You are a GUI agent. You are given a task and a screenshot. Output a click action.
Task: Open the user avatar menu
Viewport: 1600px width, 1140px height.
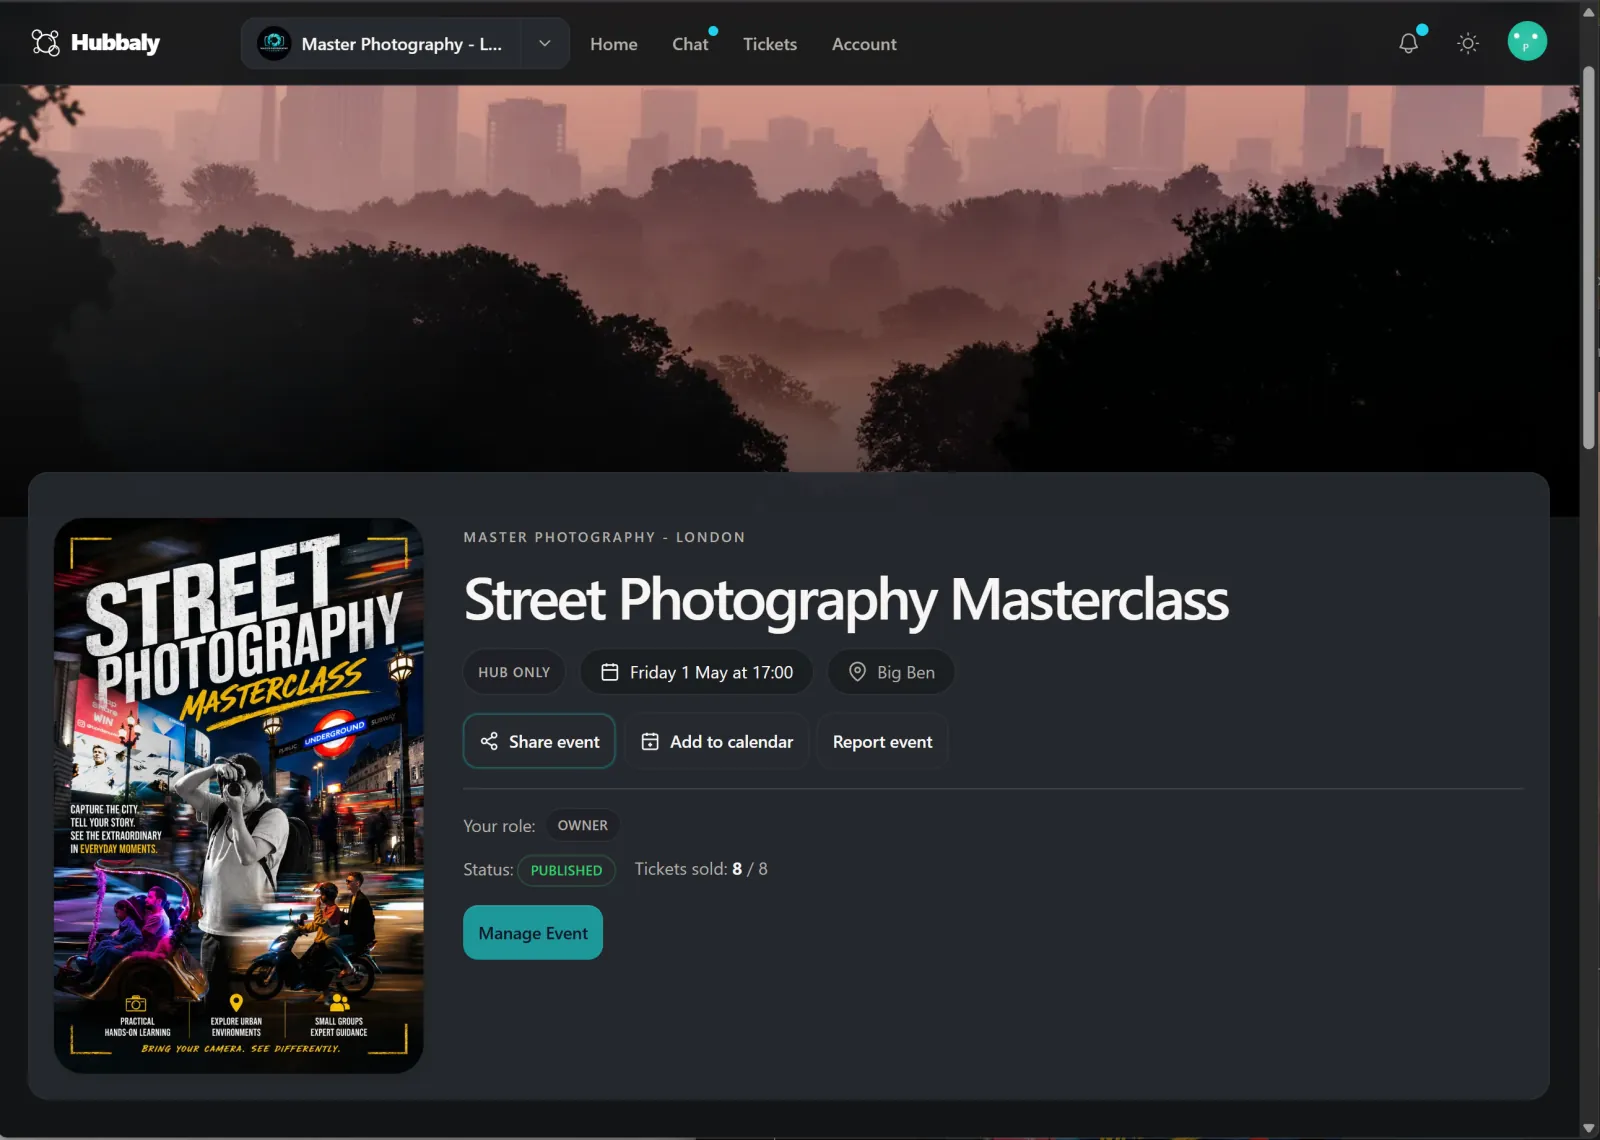click(x=1527, y=42)
